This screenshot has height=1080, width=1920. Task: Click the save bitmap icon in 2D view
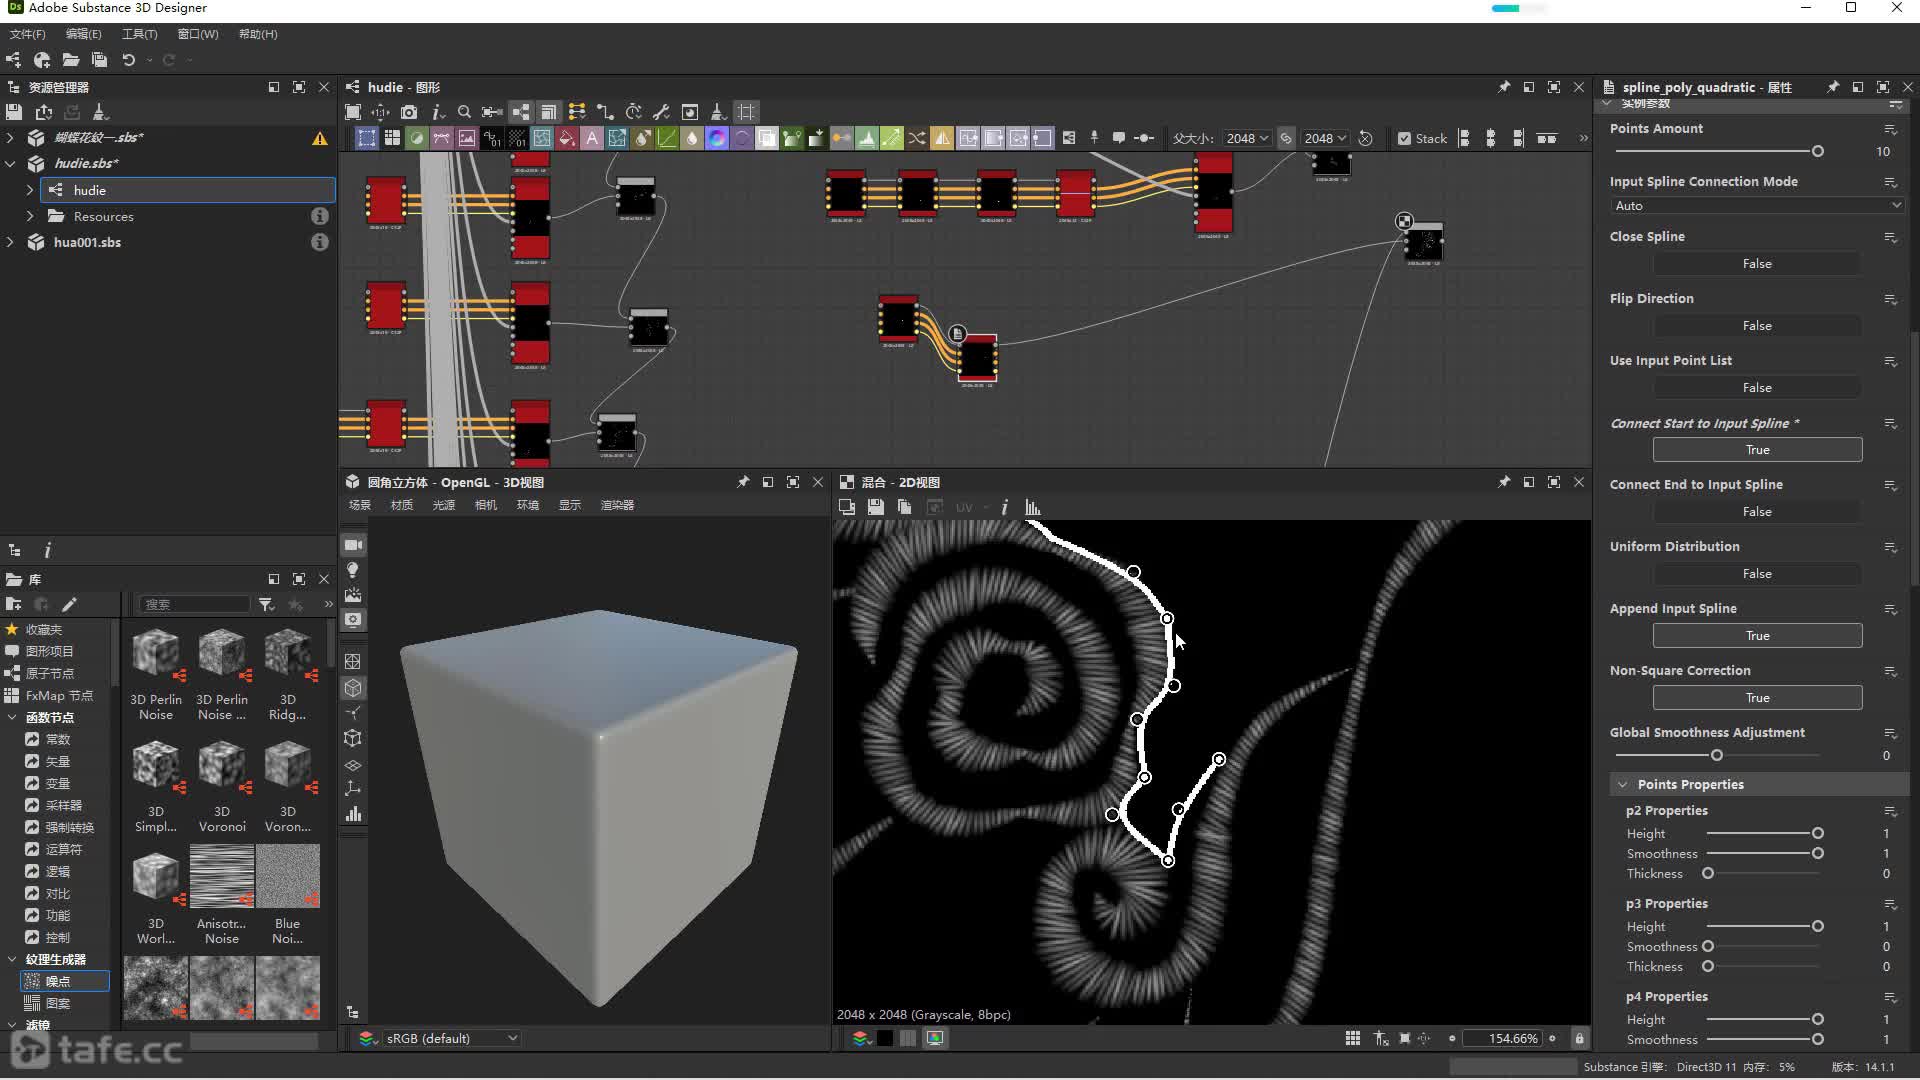(x=875, y=507)
